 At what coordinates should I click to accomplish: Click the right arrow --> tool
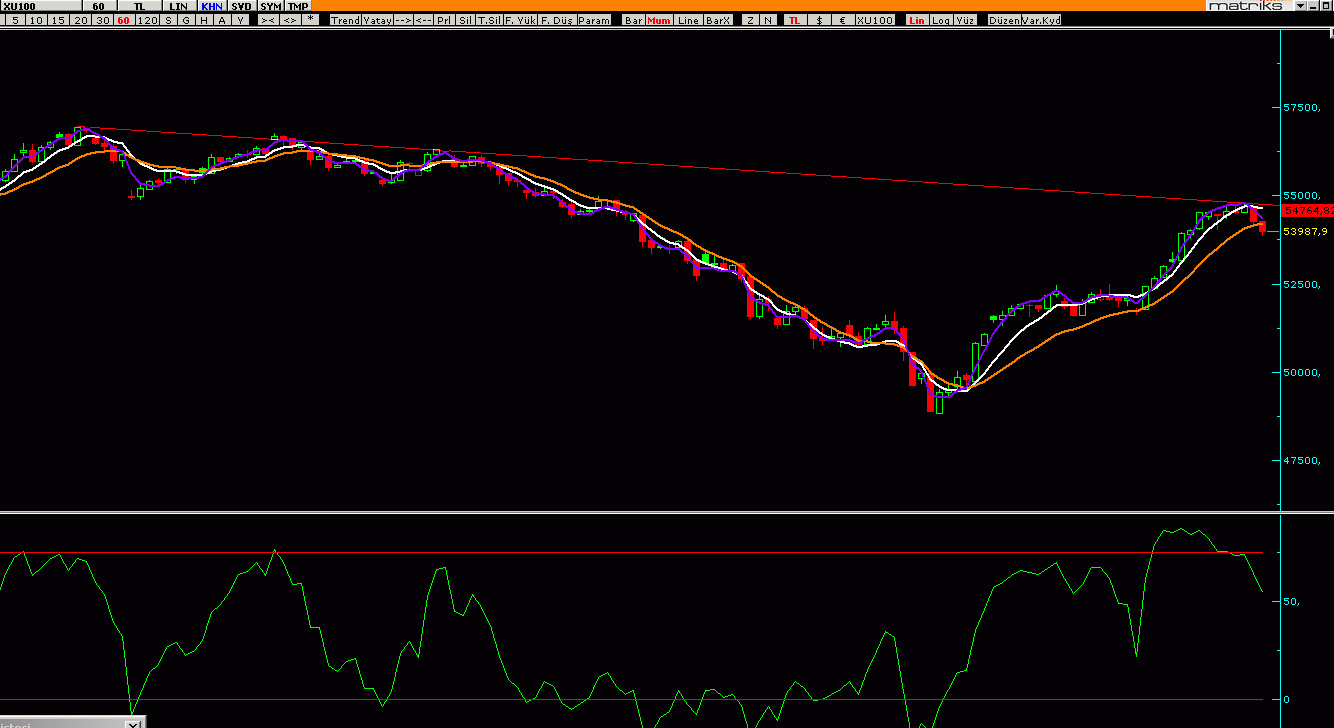click(x=403, y=20)
